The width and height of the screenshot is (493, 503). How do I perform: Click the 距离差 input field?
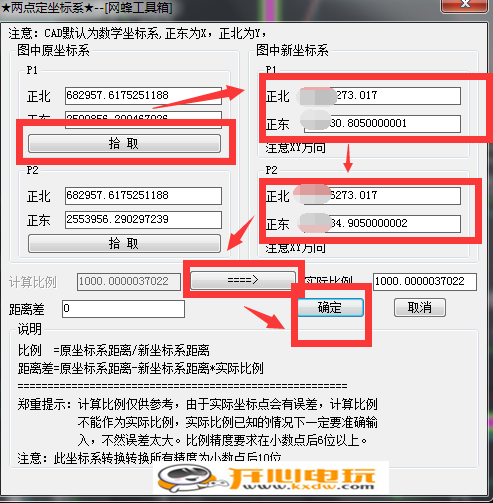click(123, 309)
